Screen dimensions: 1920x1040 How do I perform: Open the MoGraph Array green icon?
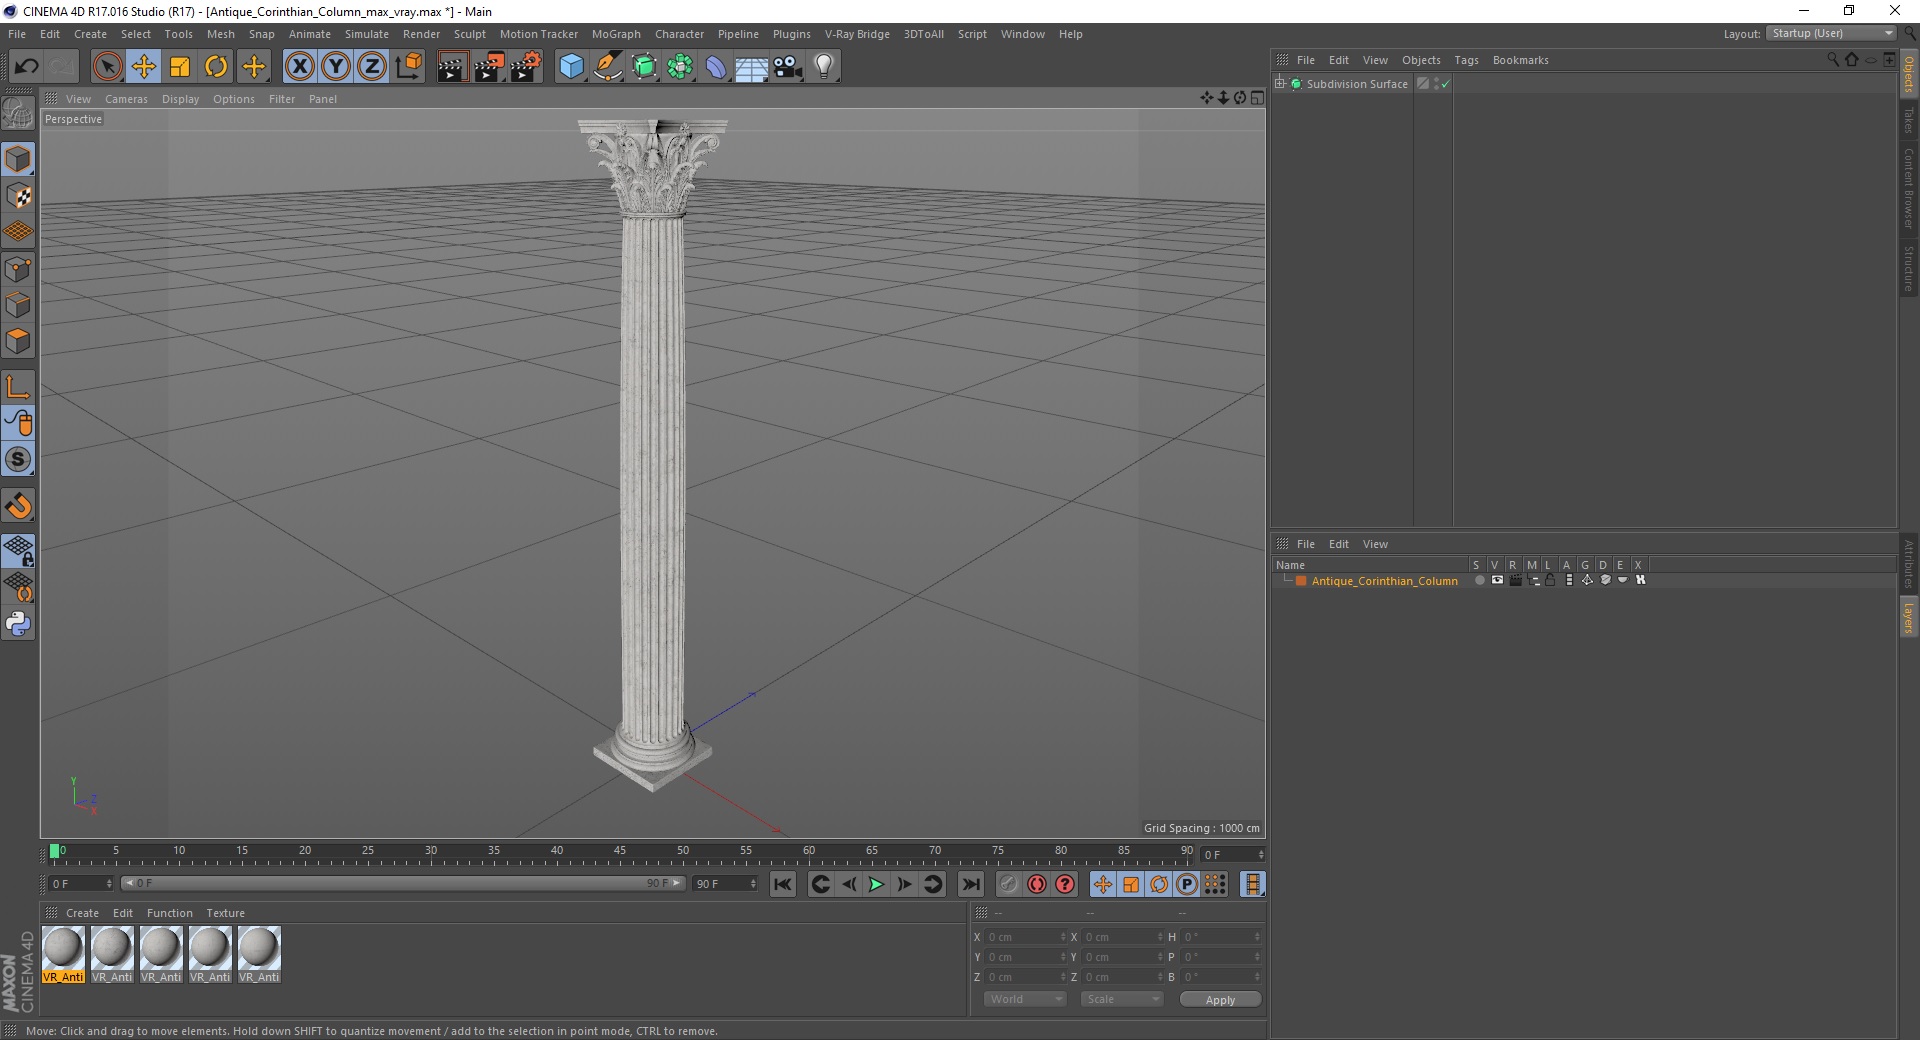680,67
